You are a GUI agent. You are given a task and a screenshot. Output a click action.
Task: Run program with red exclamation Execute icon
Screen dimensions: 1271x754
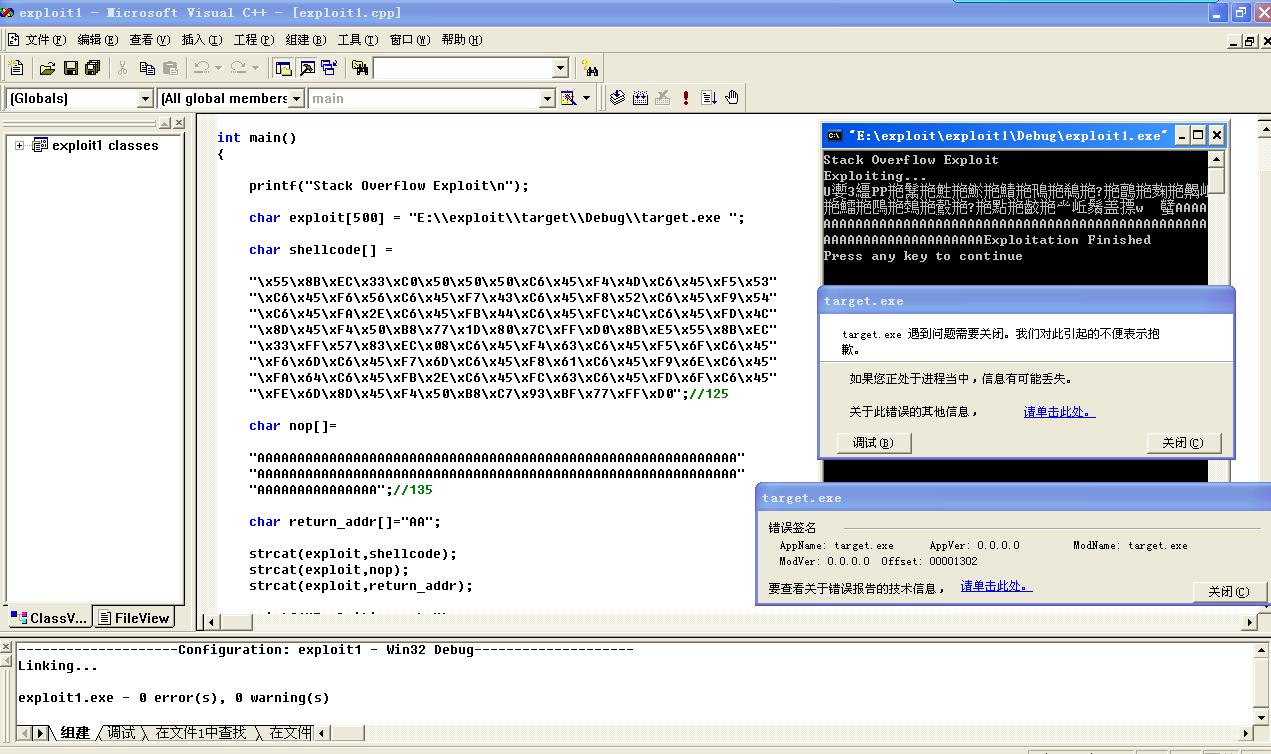686,98
